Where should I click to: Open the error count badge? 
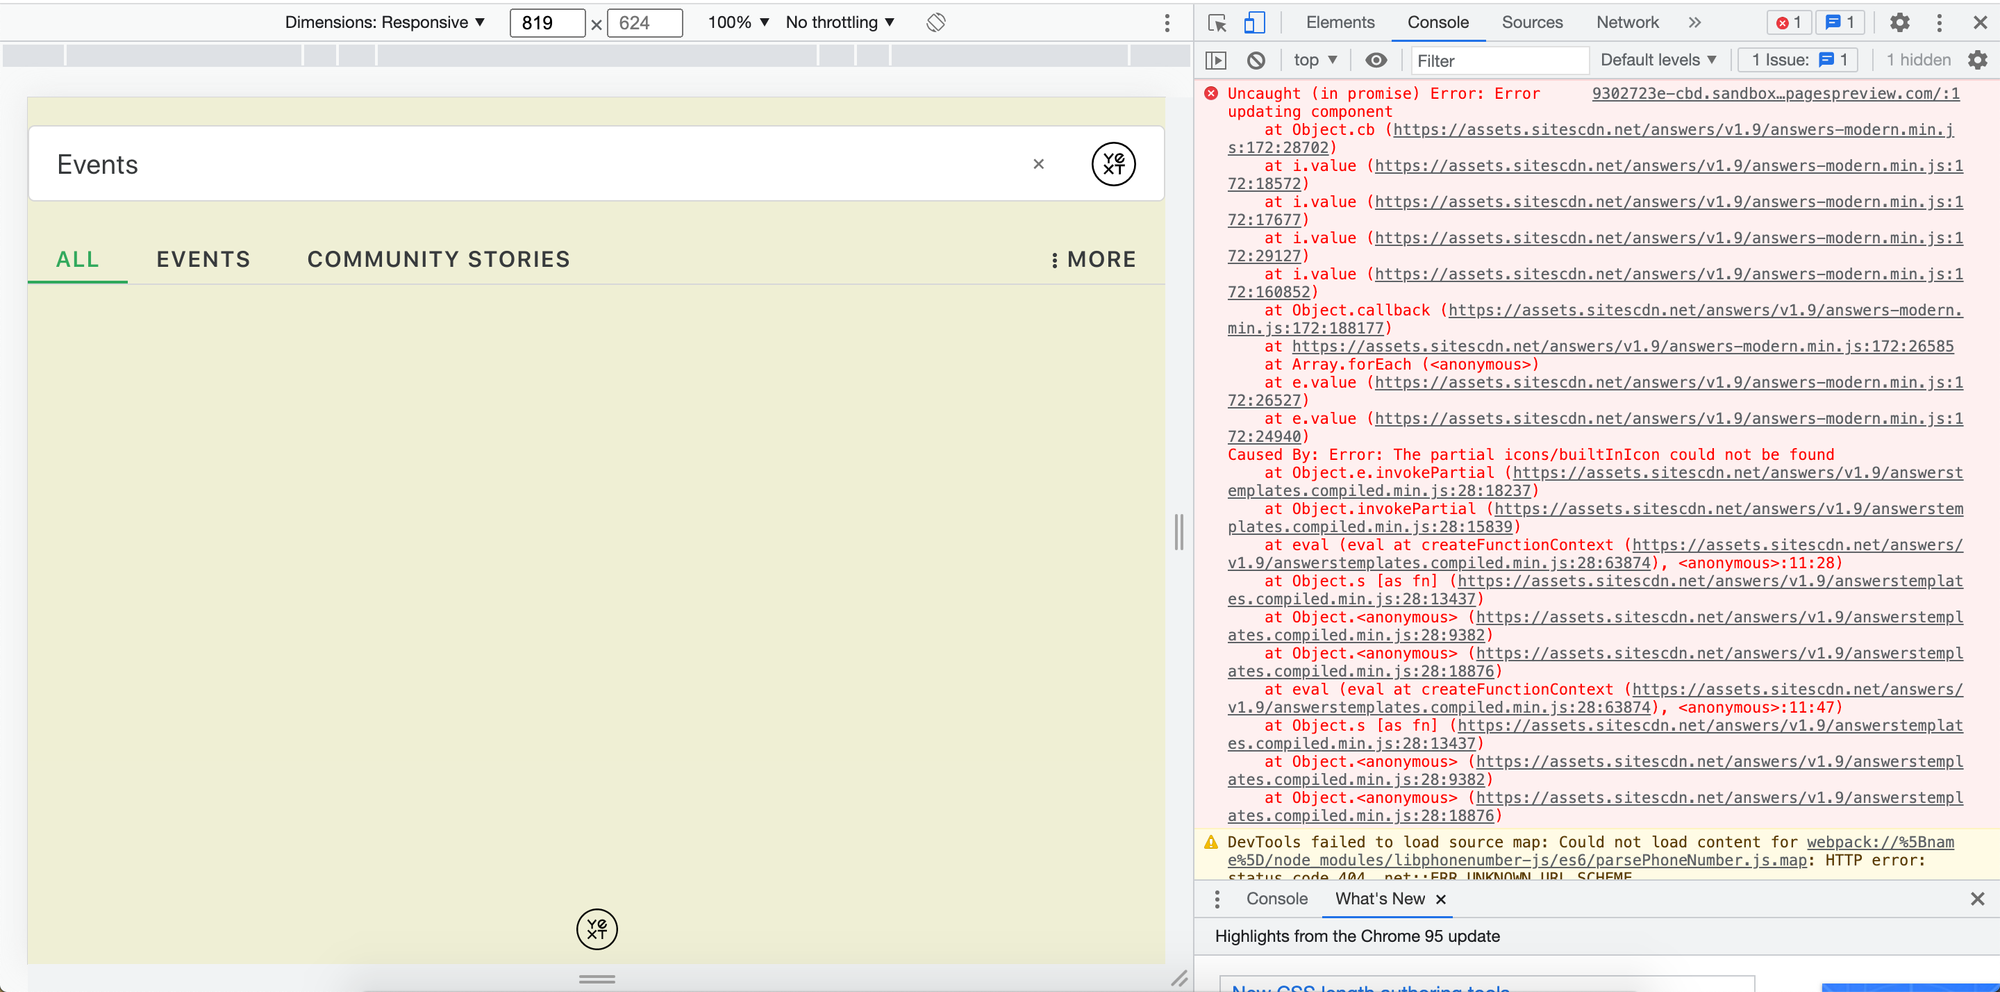[1789, 22]
